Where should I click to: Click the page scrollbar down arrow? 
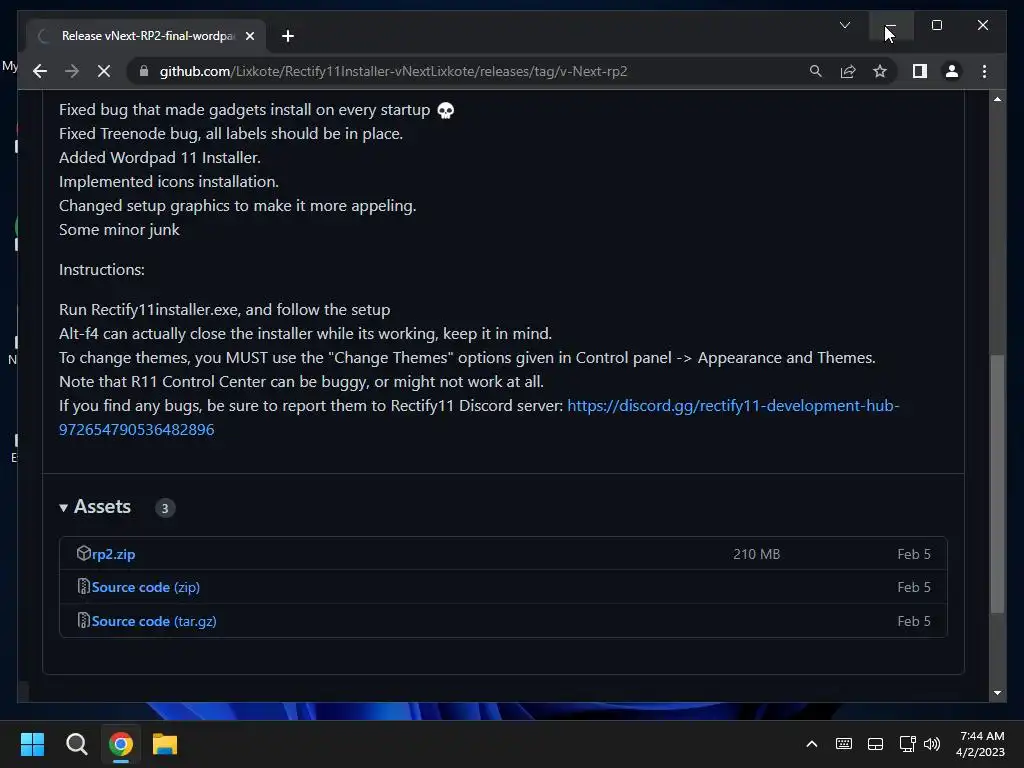[997, 693]
